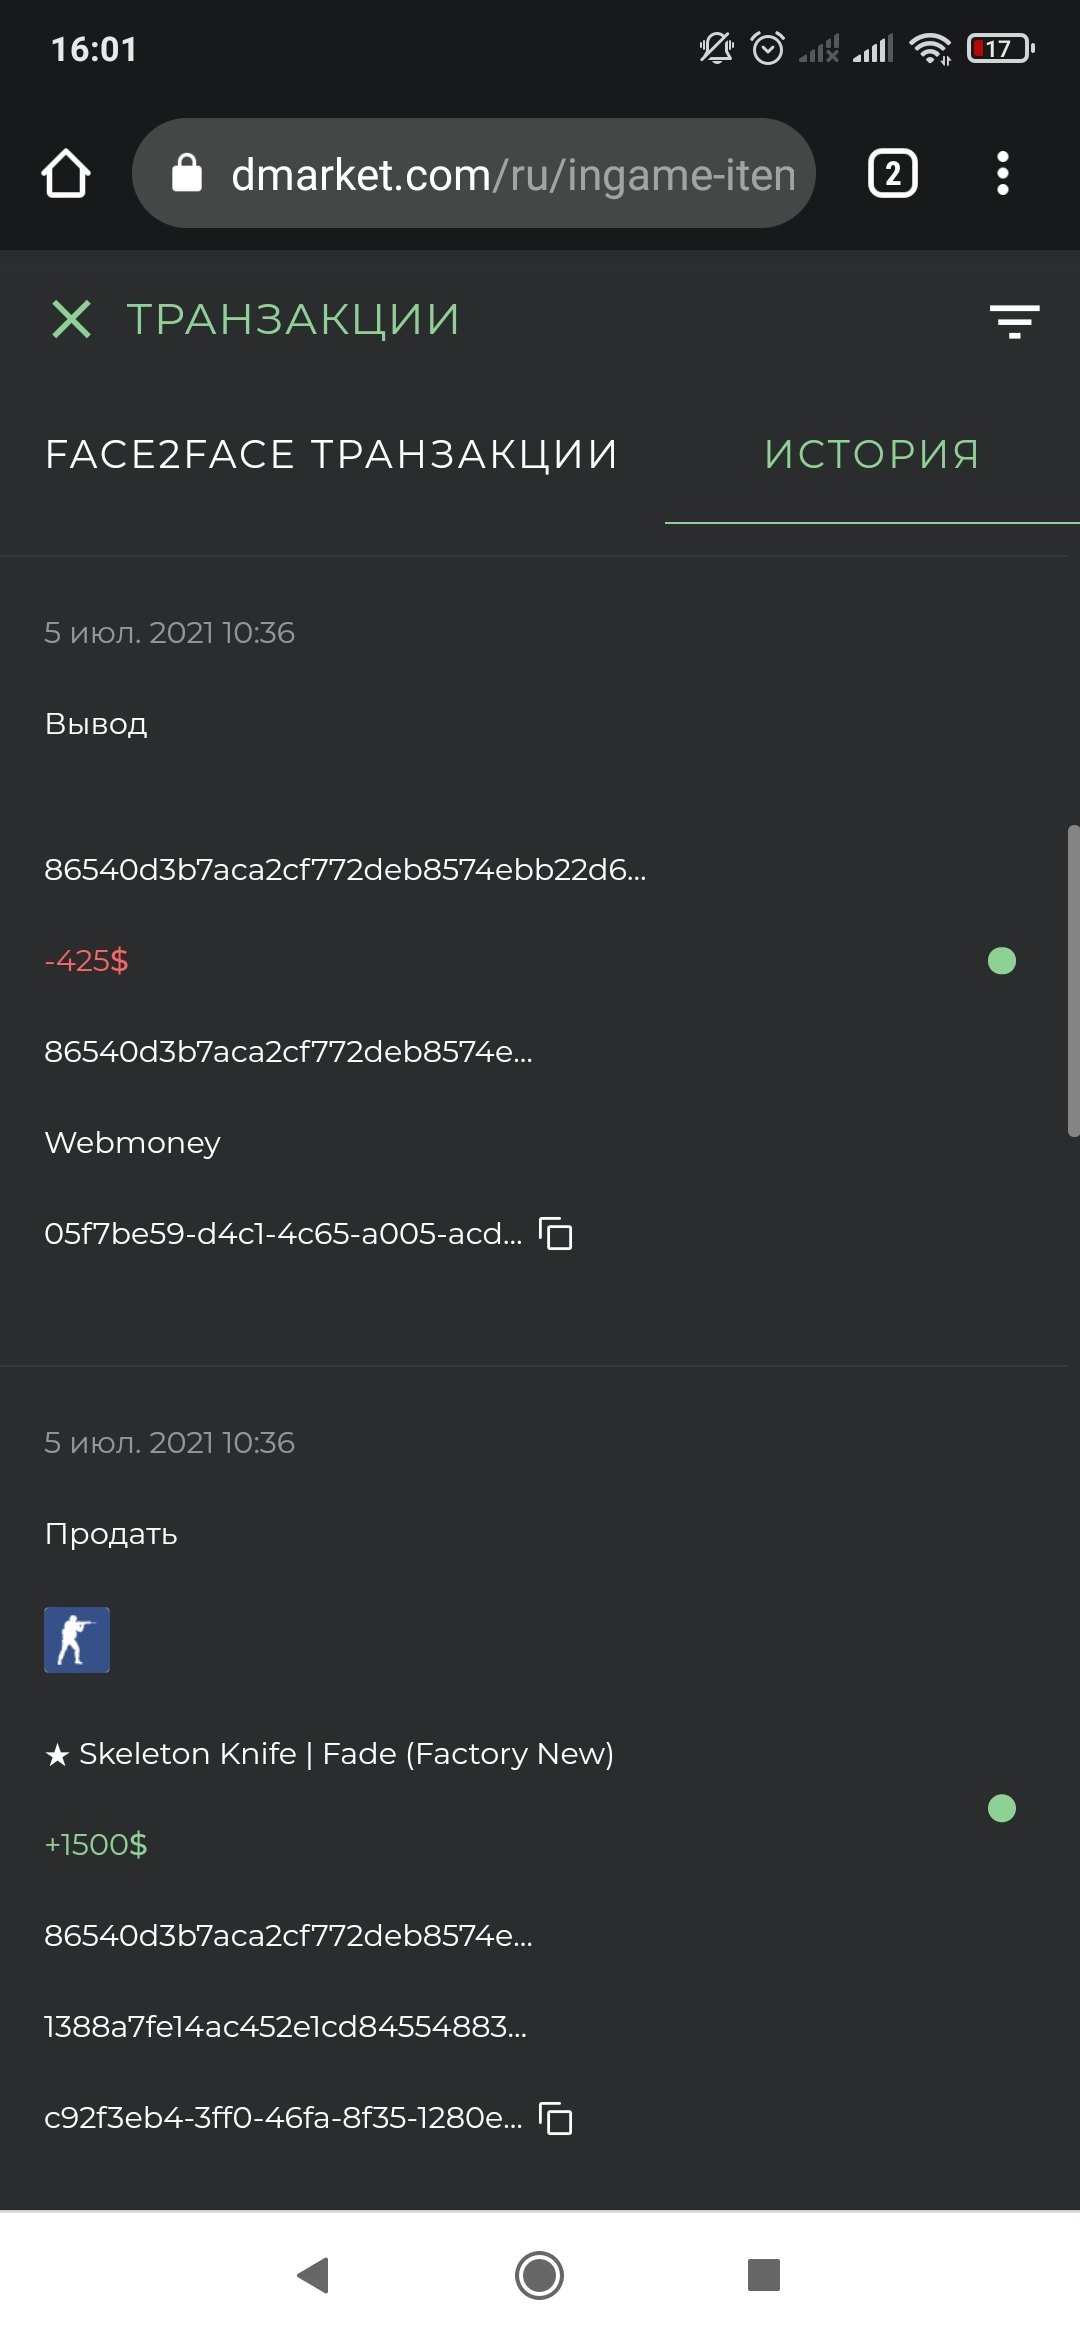Open browser home page
The image size is (1080, 2340).
click(x=66, y=174)
